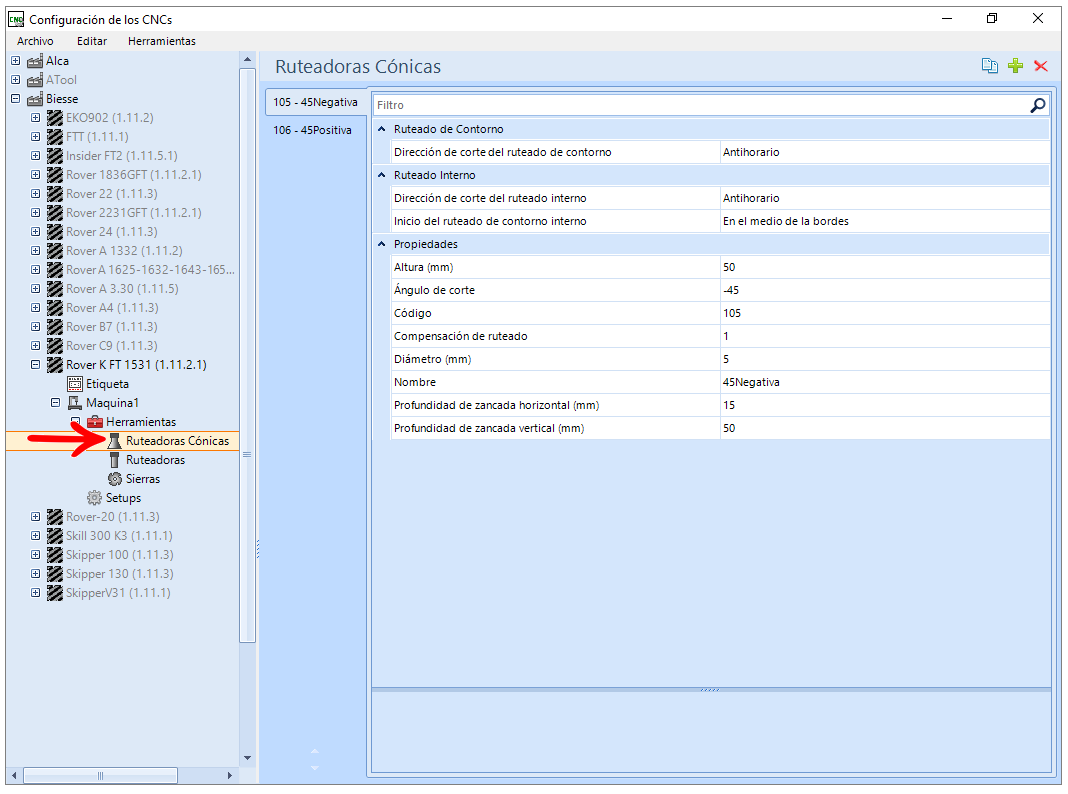
Task: Click the Herramientas toolbox icon
Action: (x=95, y=422)
